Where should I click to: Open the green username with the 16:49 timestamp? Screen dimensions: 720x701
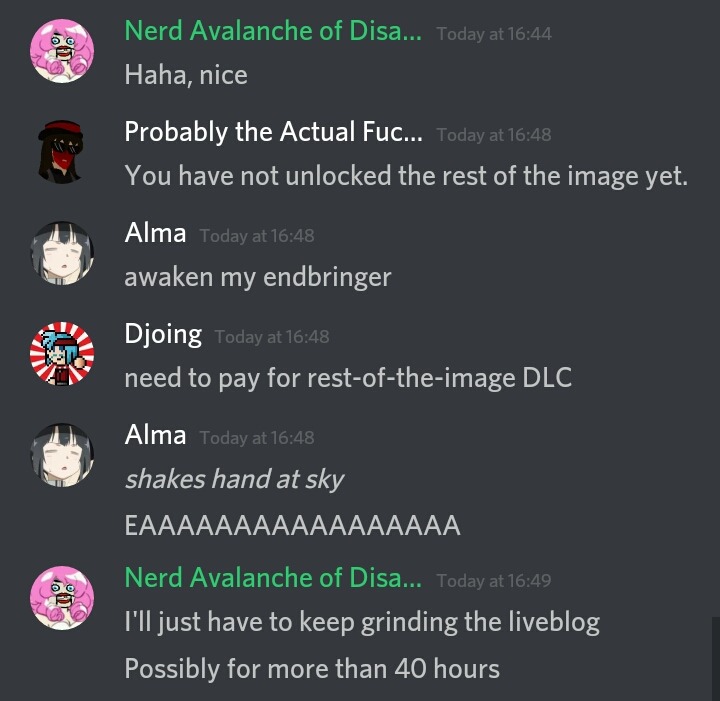click(x=273, y=578)
